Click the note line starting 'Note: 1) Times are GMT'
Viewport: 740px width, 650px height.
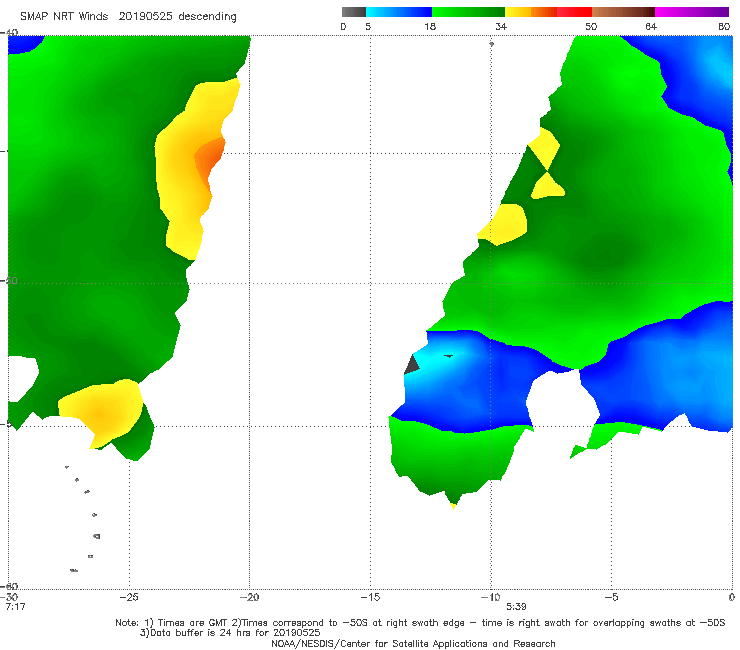420,623
